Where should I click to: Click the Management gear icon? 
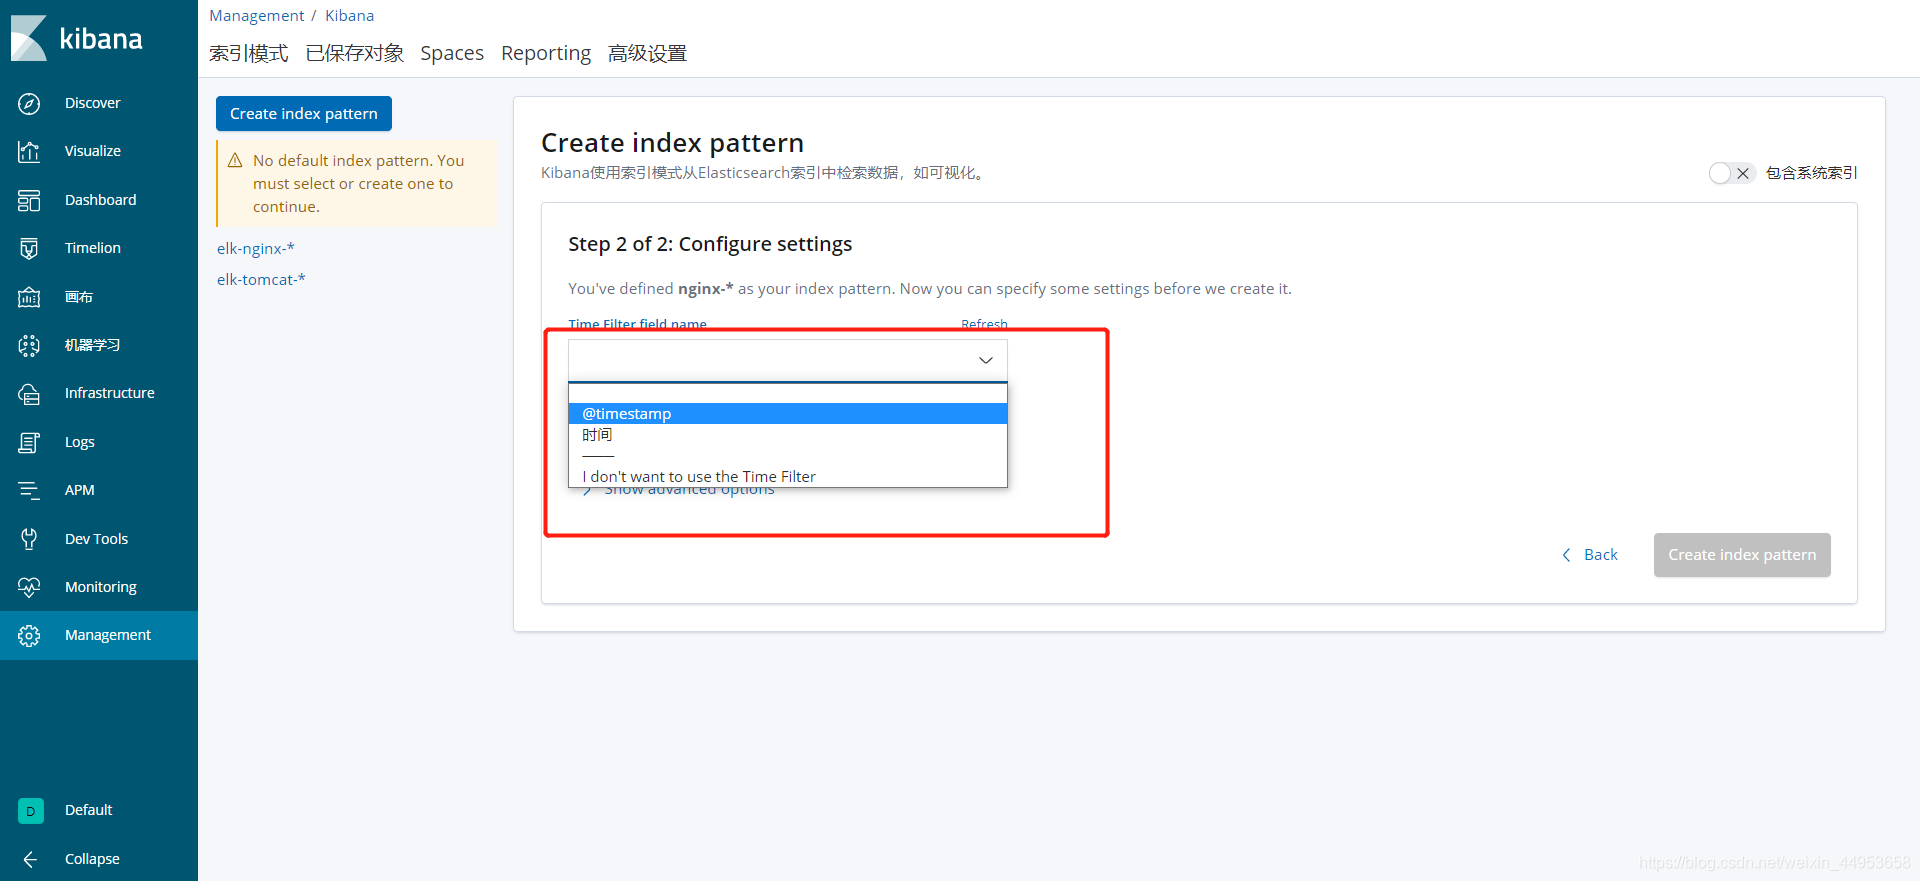click(29, 635)
